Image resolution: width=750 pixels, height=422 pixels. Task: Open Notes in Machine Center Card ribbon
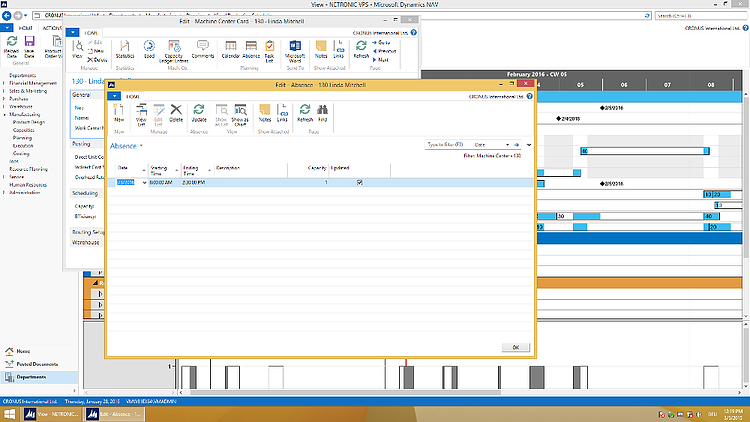point(321,50)
